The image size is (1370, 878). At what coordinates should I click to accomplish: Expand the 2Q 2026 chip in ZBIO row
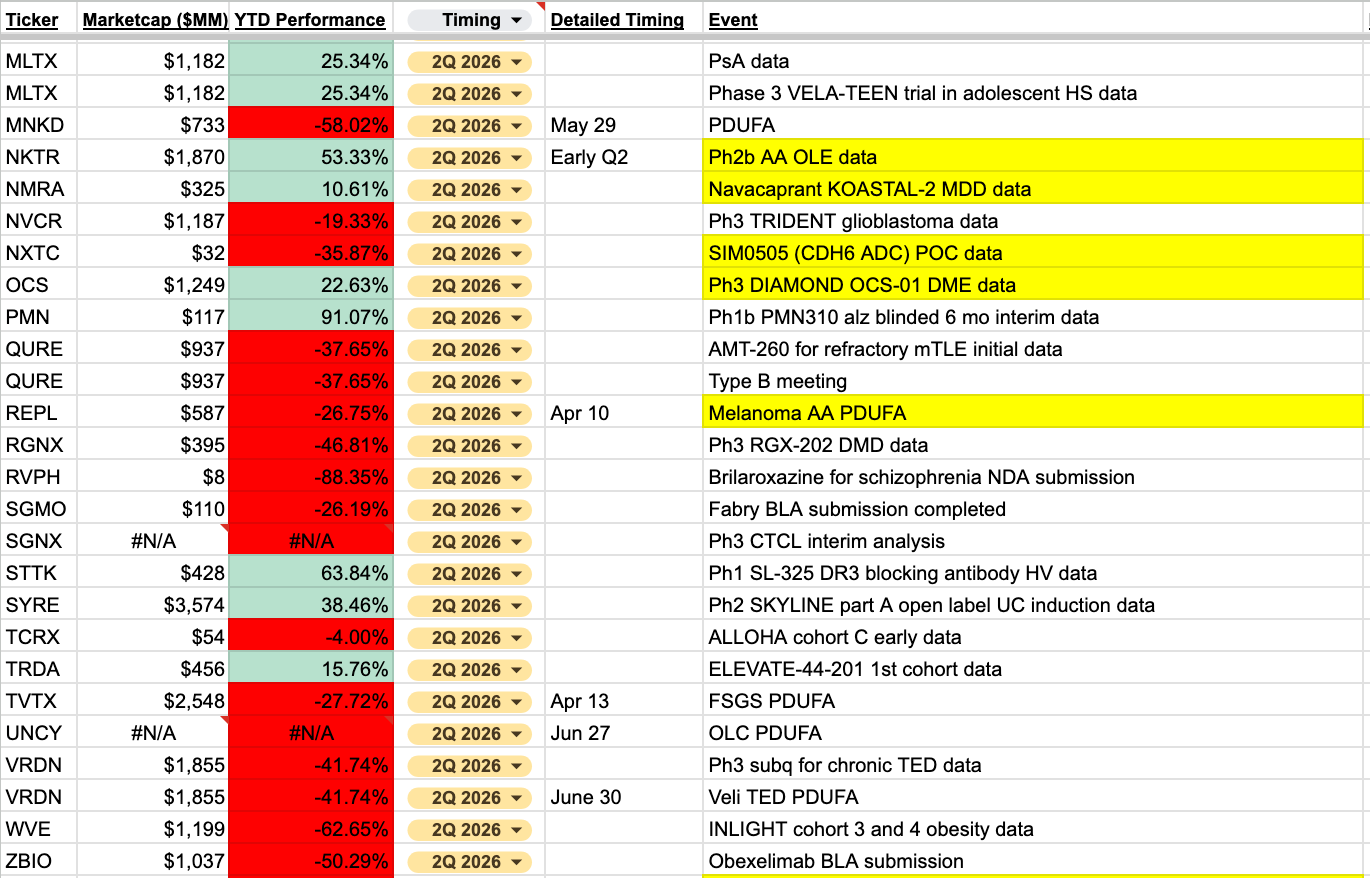[x=469, y=861]
